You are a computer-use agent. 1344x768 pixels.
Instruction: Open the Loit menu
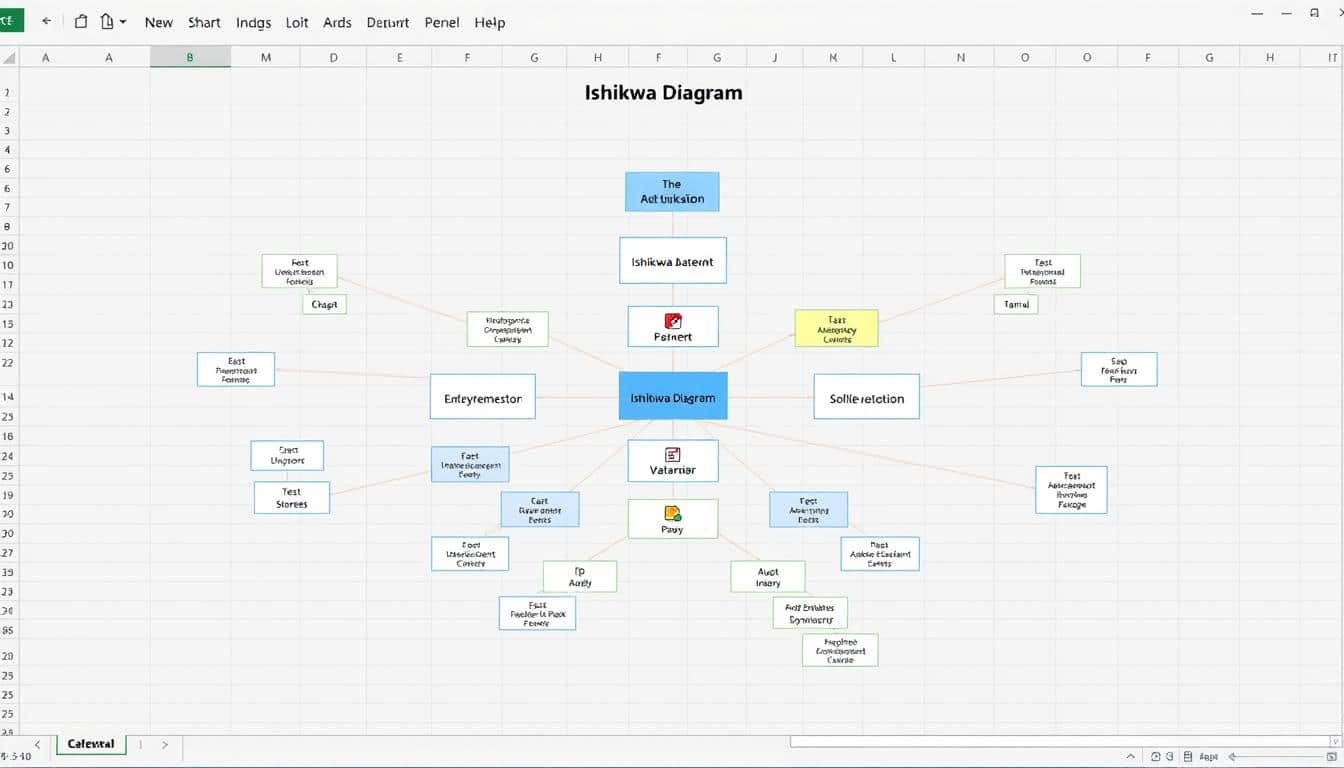297,22
